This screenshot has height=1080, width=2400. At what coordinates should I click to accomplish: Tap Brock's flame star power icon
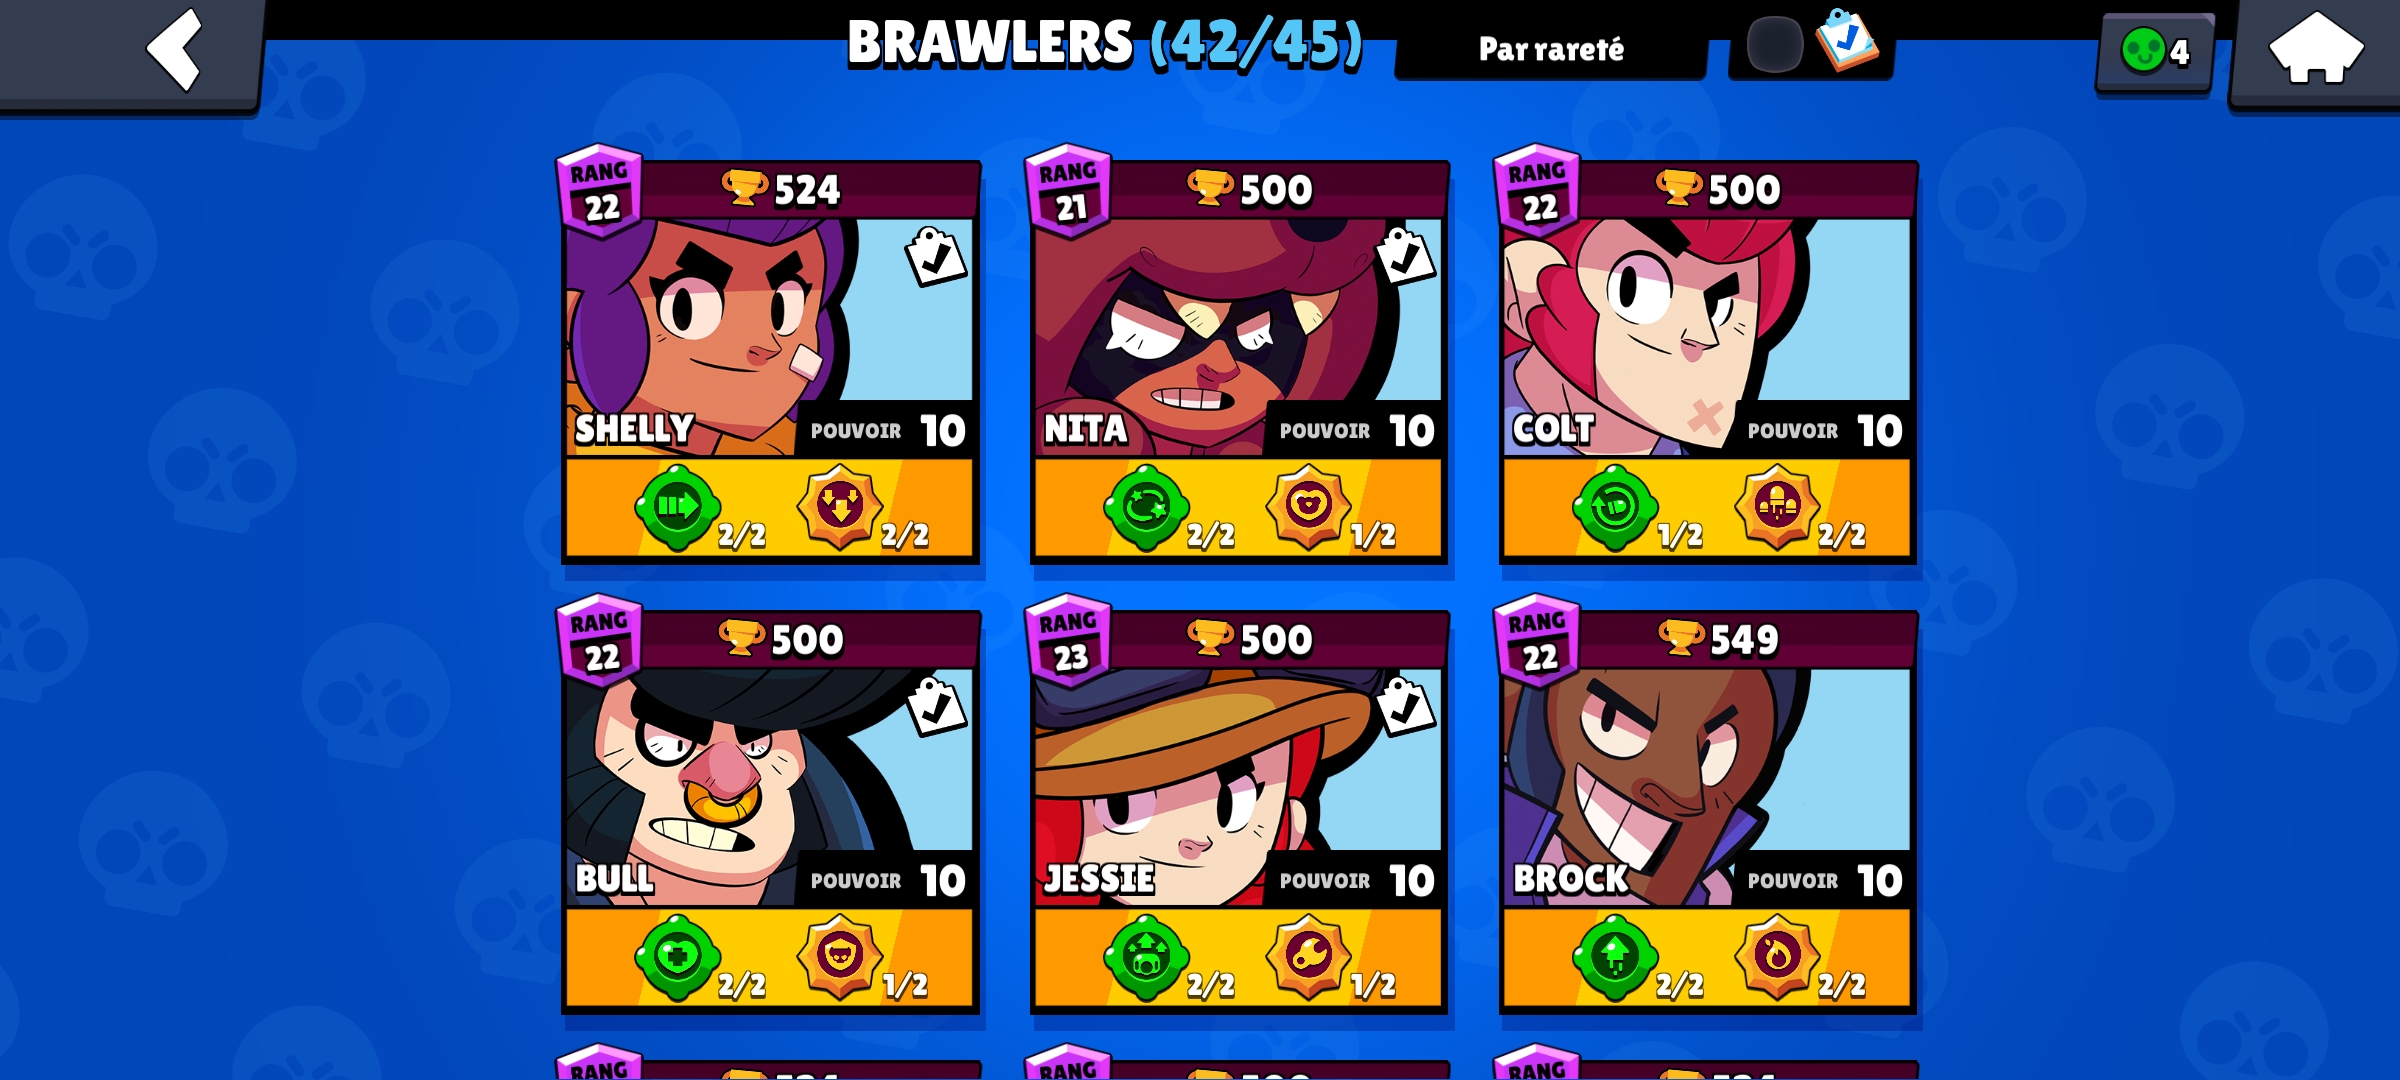point(1777,957)
